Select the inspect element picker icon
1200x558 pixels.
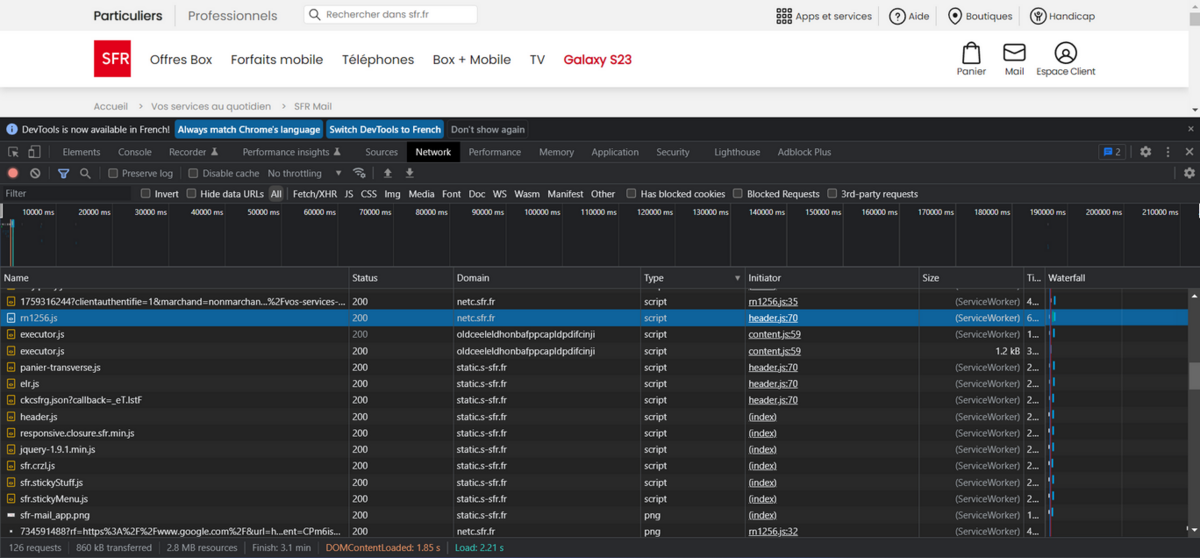[13, 152]
